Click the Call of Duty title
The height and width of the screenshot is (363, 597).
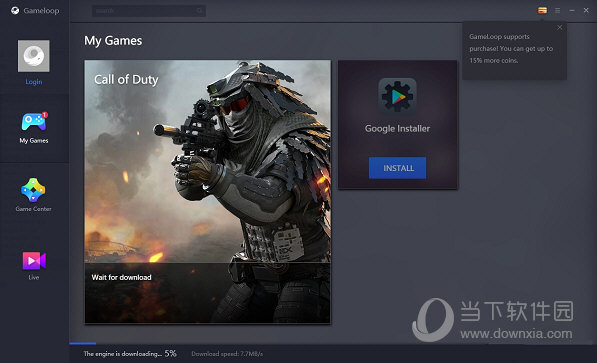pos(126,80)
